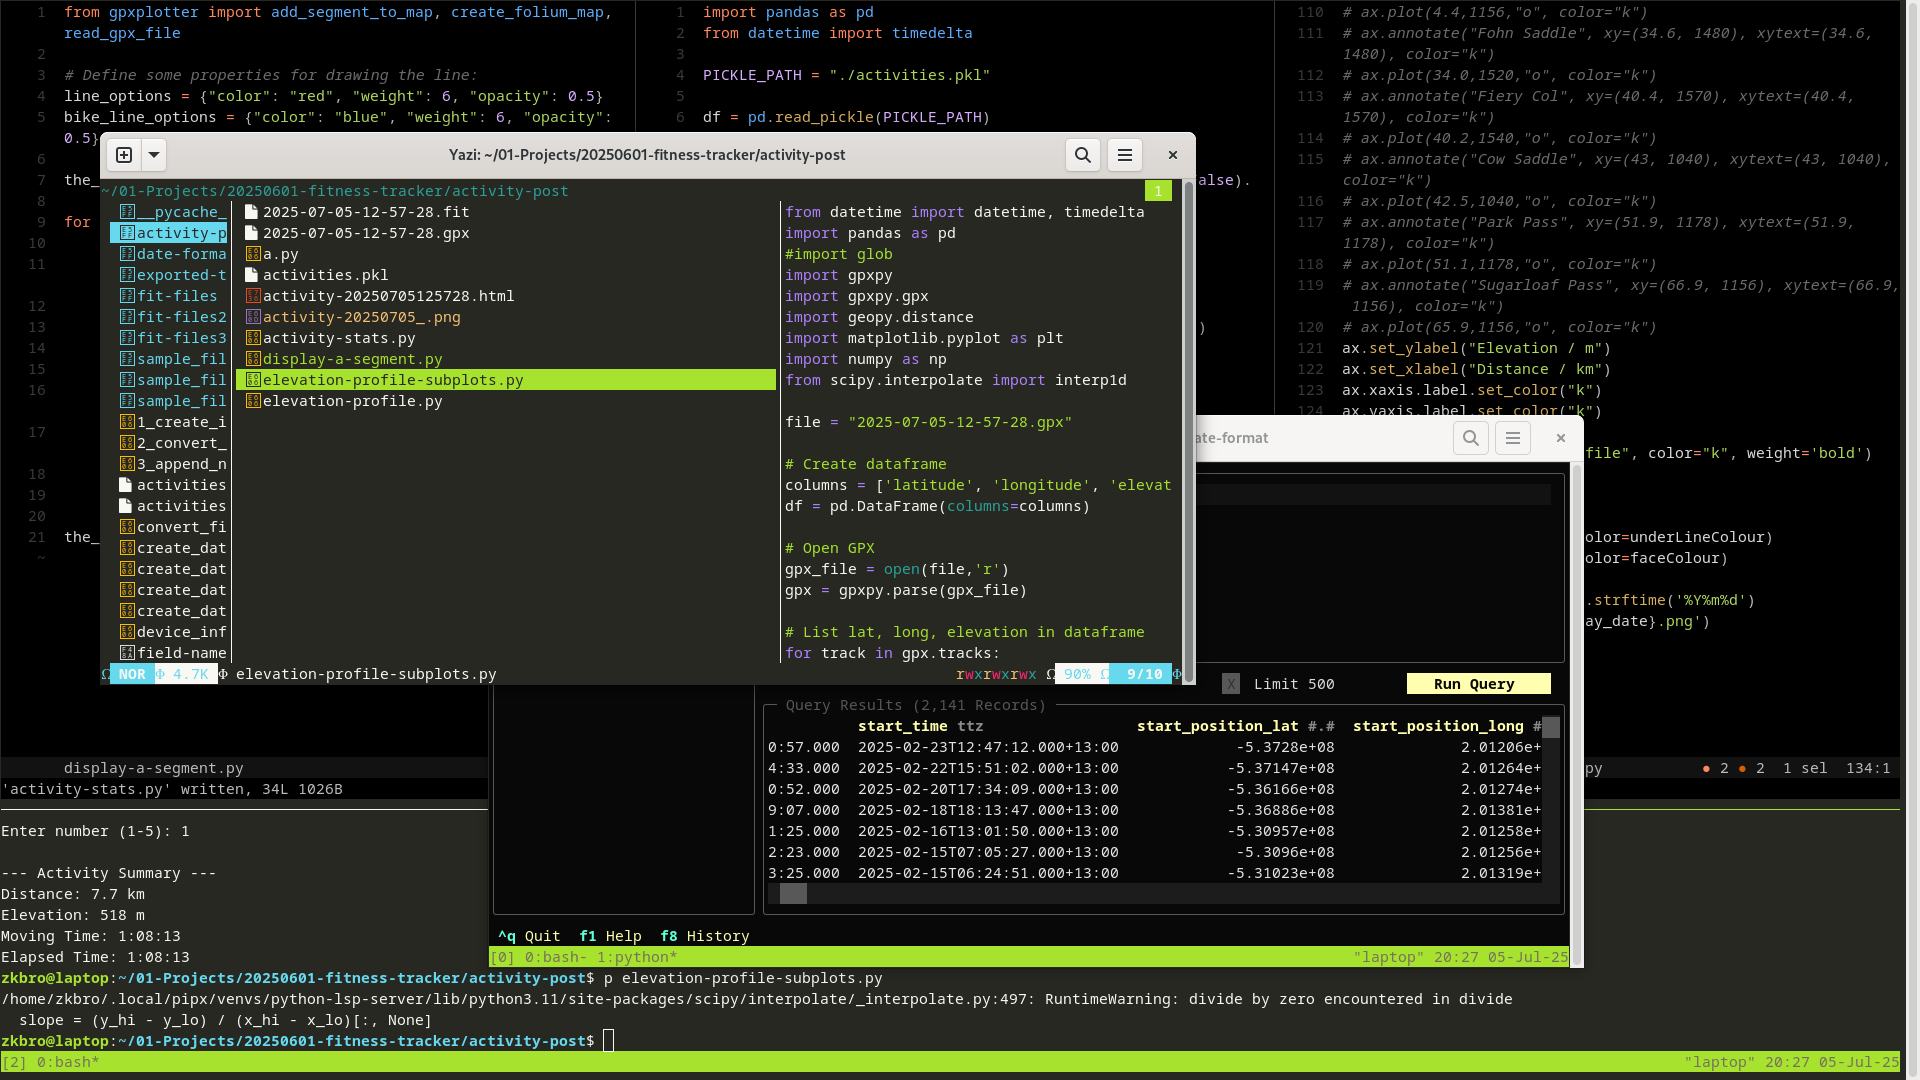Click ^q Quit shortcut label
Image resolution: width=1920 pixels, height=1080 pixels.
(529, 936)
